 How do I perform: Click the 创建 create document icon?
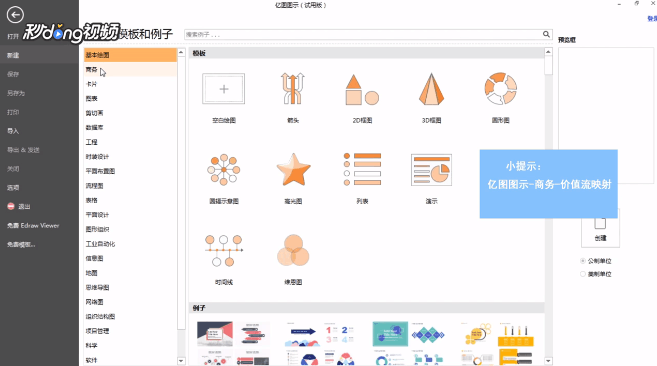click(x=600, y=228)
